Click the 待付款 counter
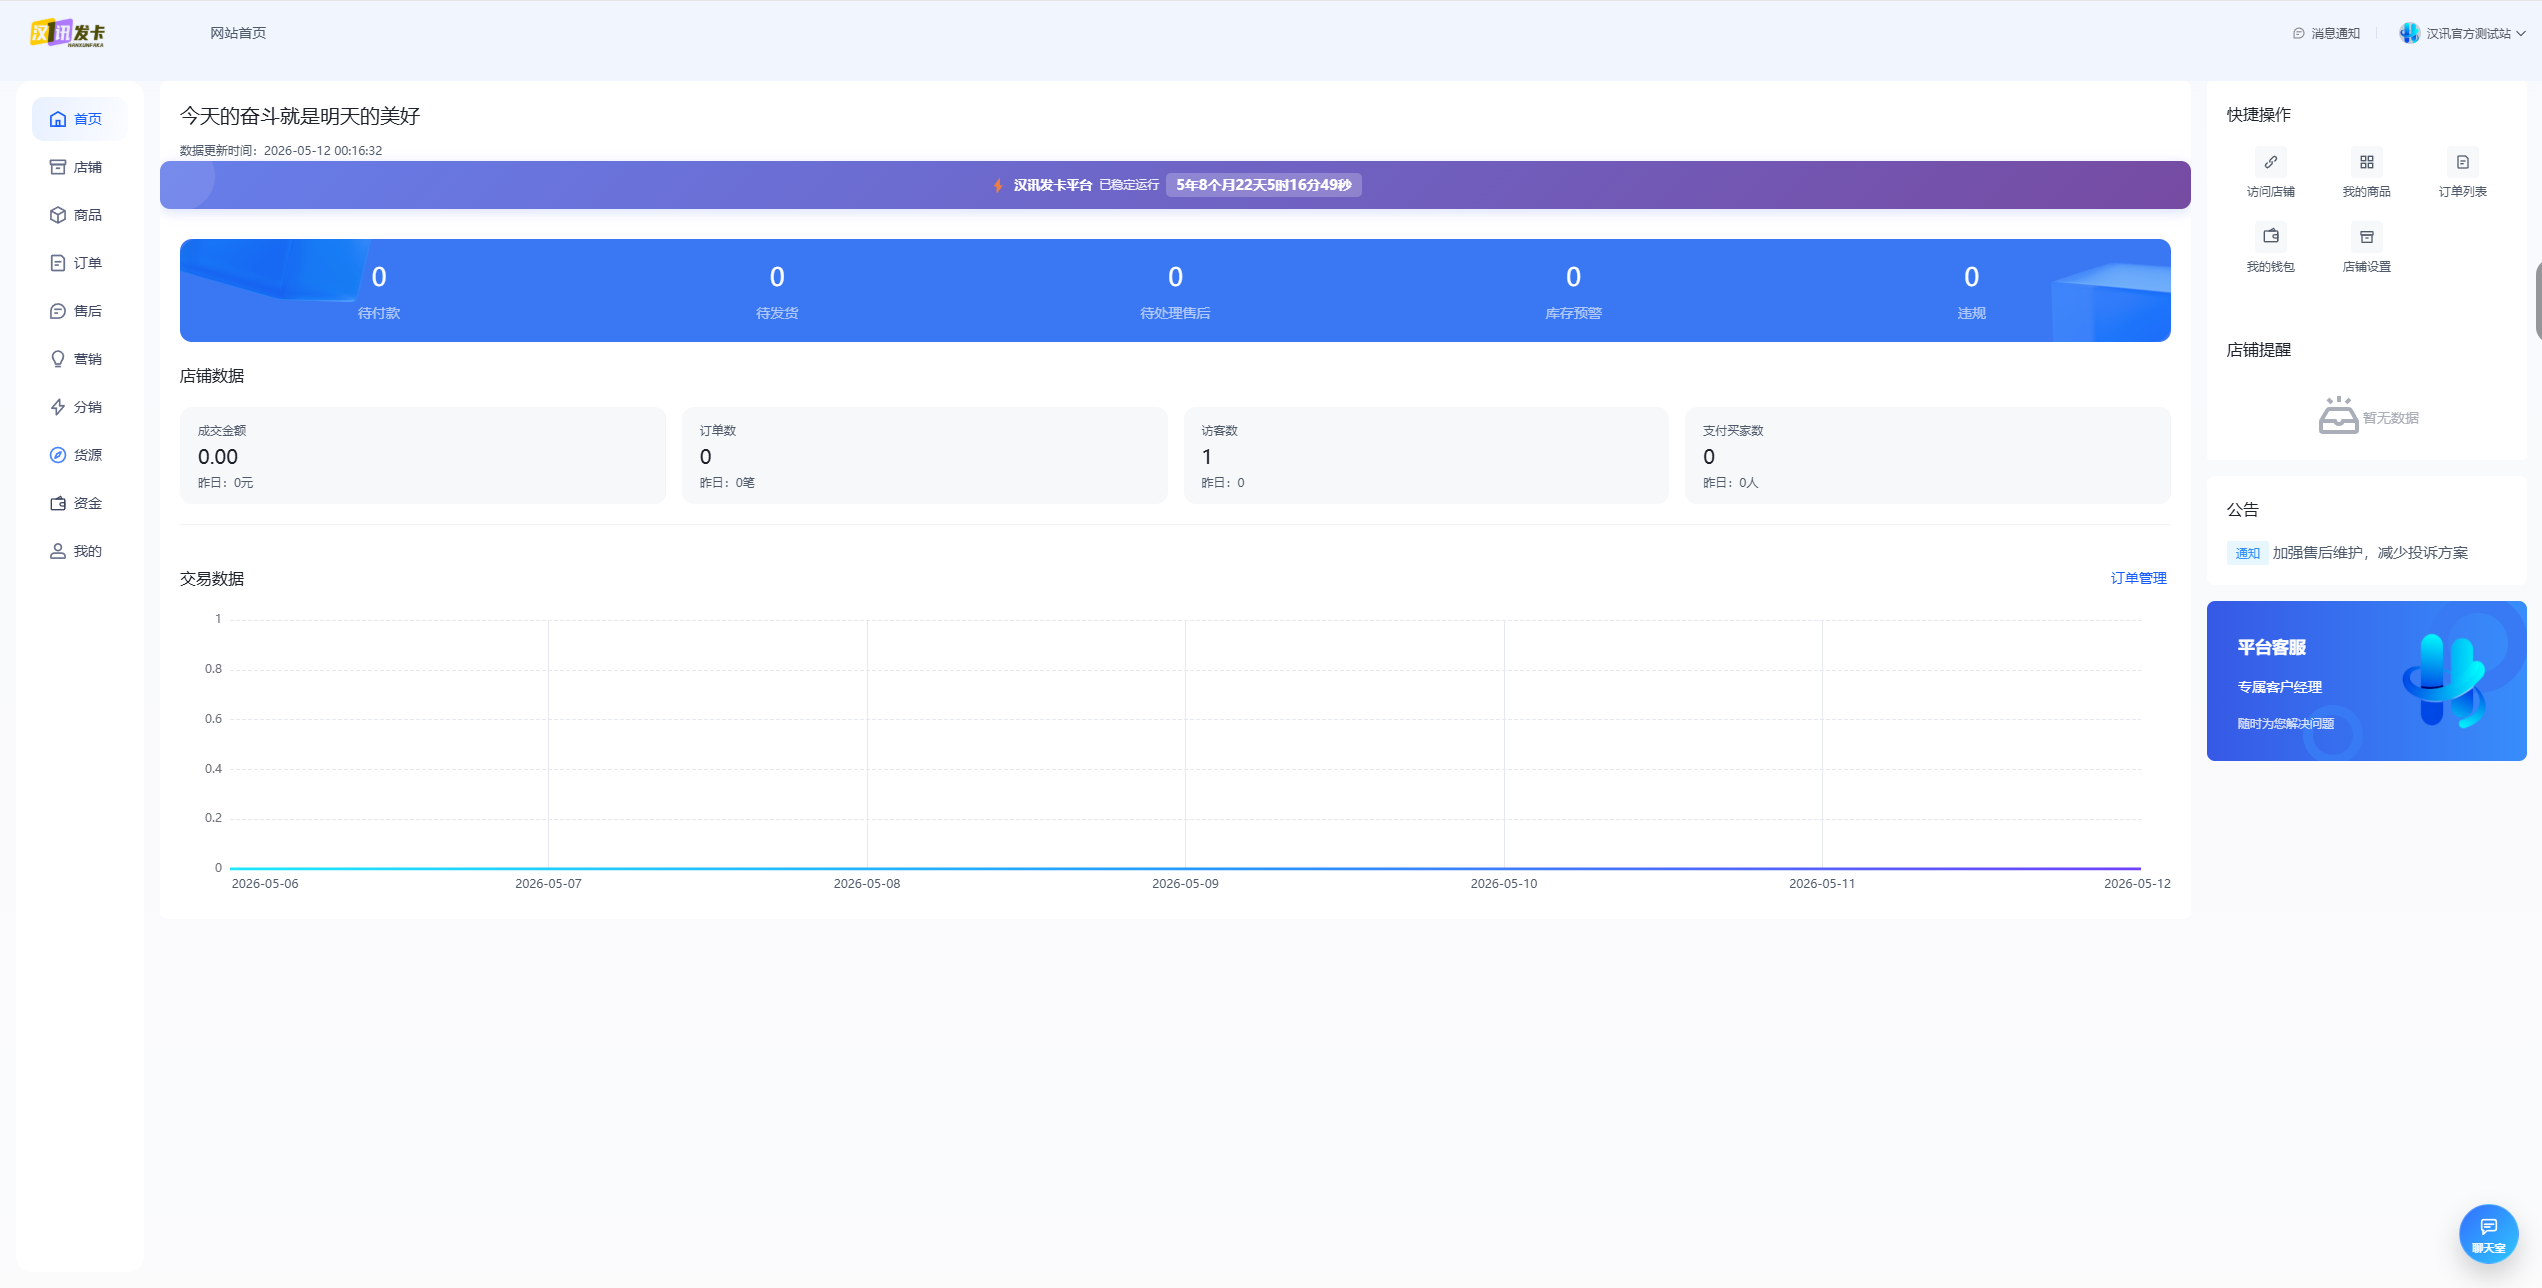This screenshot has width=2542, height=1288. pos(379,291)
